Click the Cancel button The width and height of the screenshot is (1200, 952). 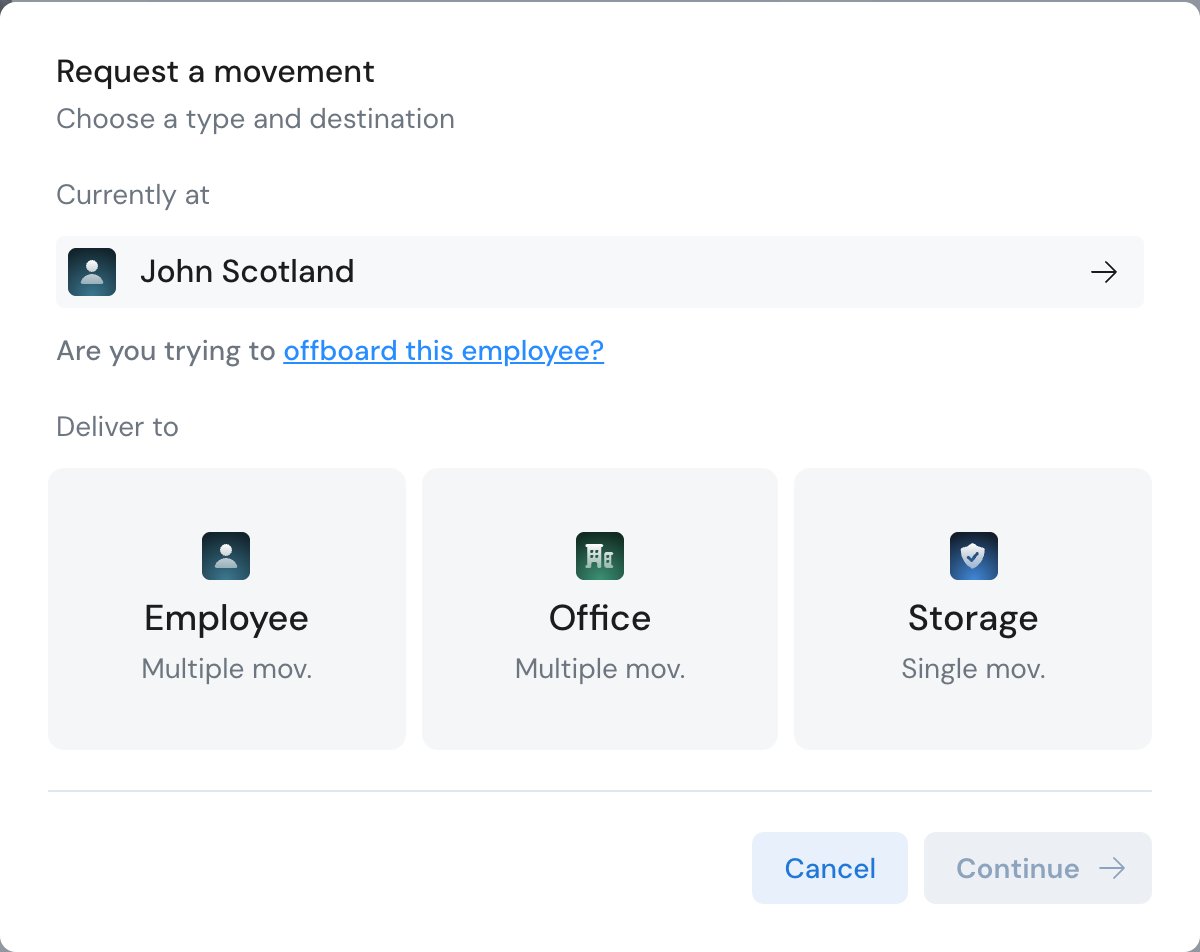click(830, 868)
